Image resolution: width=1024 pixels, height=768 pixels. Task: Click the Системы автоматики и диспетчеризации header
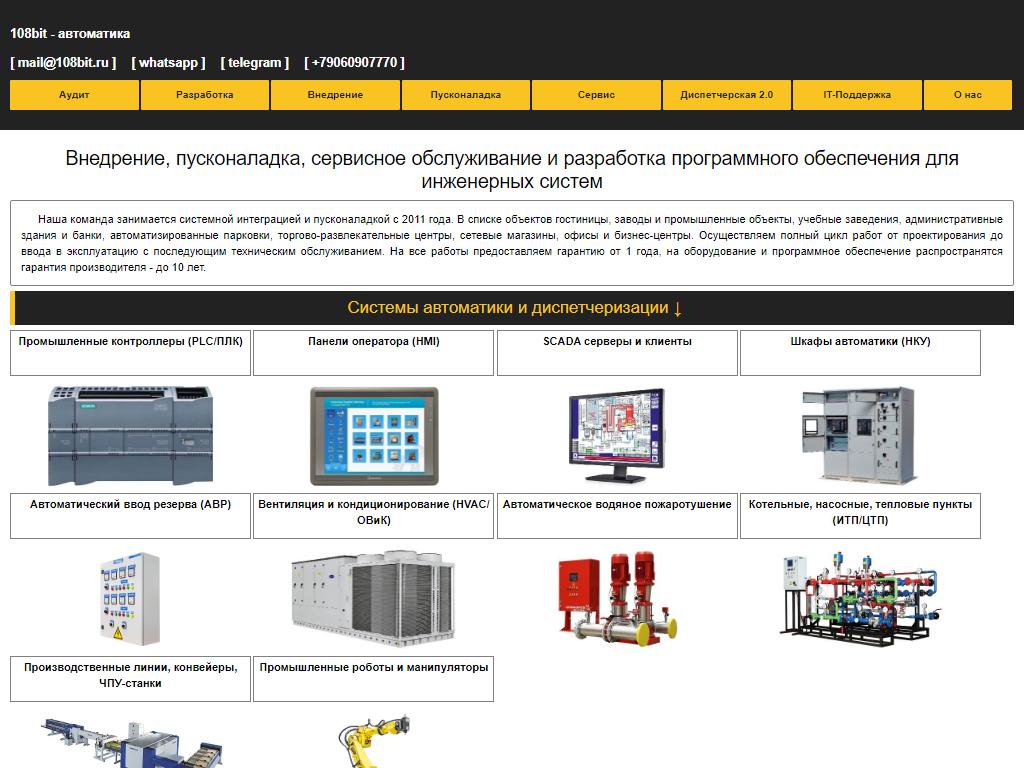pyautogui.click(x=514, y=308)
